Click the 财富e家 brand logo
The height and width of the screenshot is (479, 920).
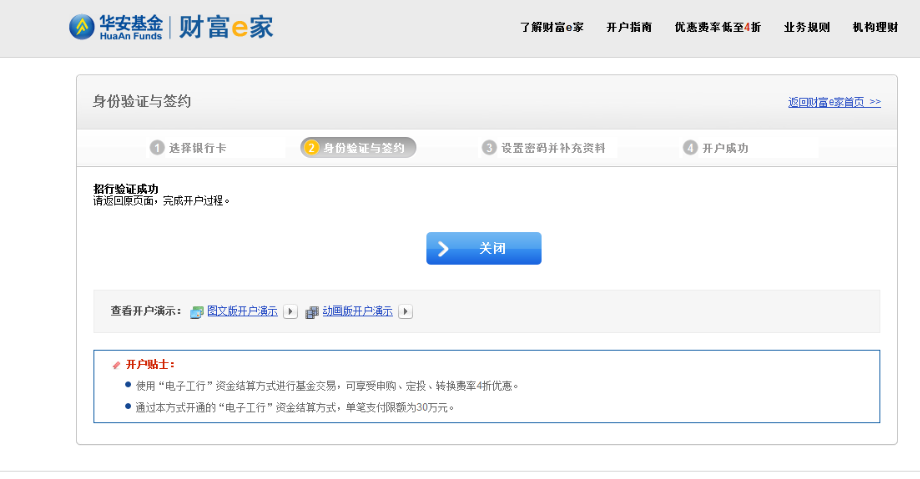pos(227,27)
